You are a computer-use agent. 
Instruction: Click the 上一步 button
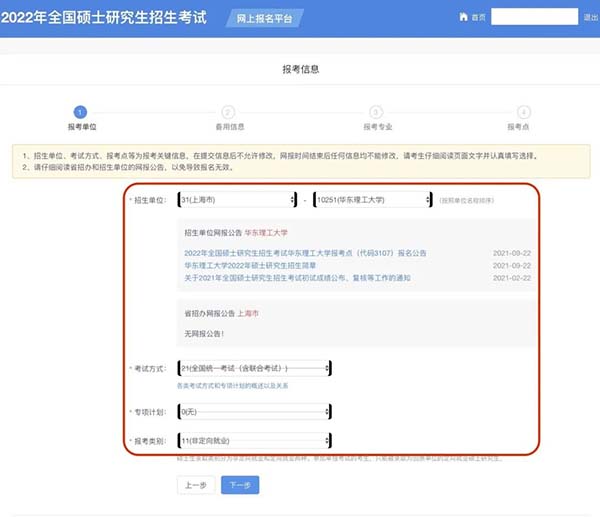(196, 485)
